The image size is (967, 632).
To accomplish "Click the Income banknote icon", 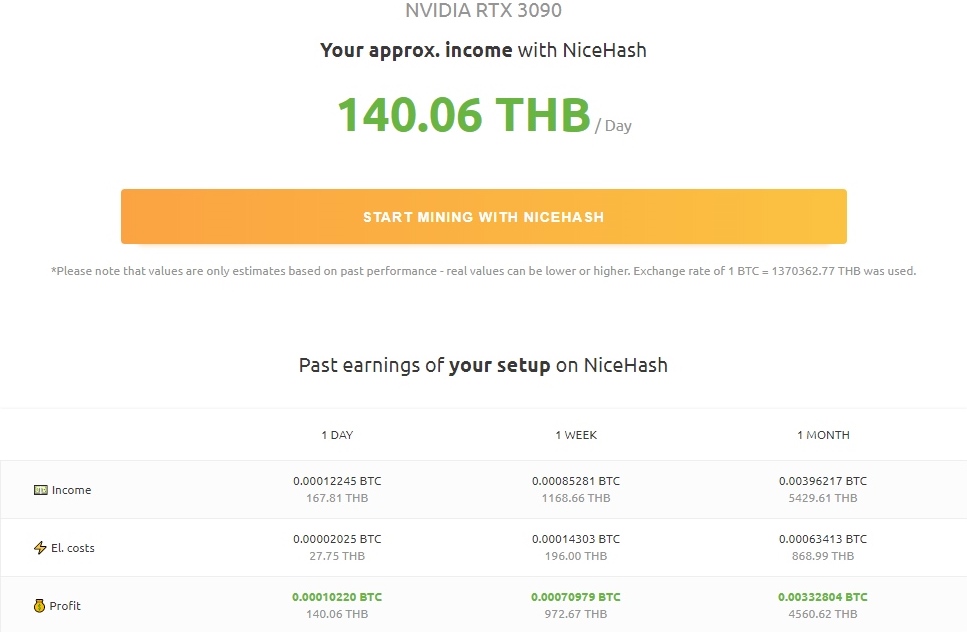I will point(40,490).
